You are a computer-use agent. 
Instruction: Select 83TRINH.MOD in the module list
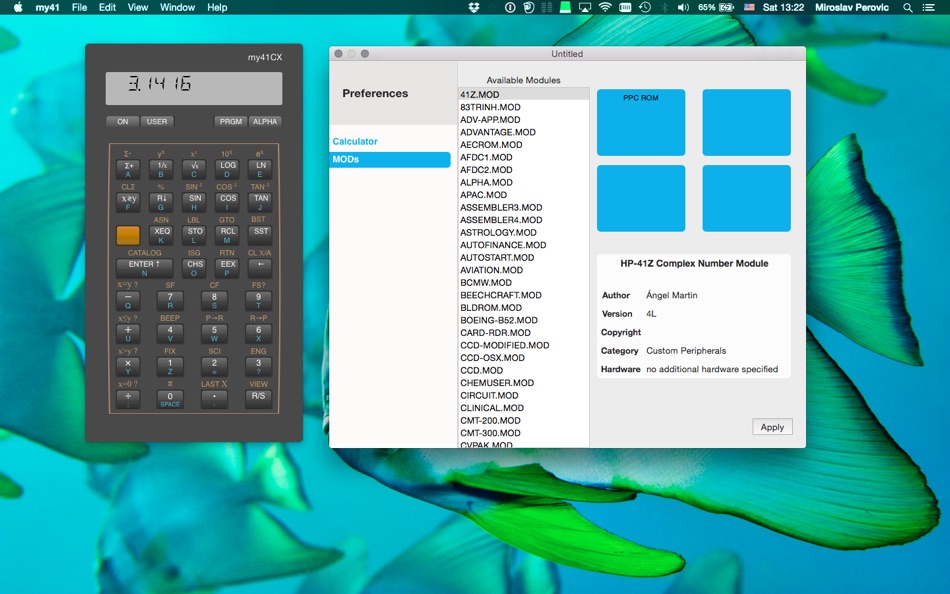click(x=523, y=107)
